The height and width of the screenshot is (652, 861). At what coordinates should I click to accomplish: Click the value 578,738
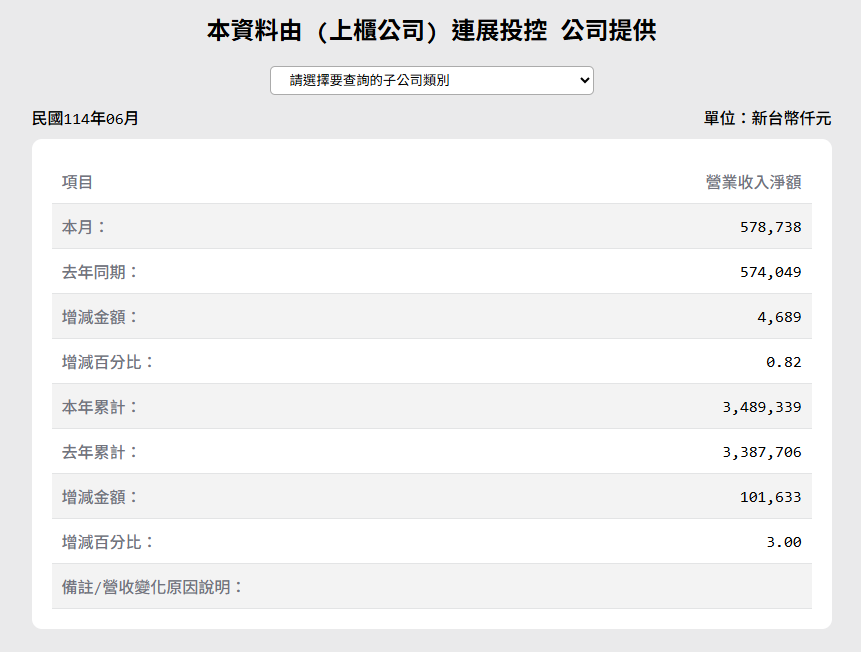click(x=770, y=227)
